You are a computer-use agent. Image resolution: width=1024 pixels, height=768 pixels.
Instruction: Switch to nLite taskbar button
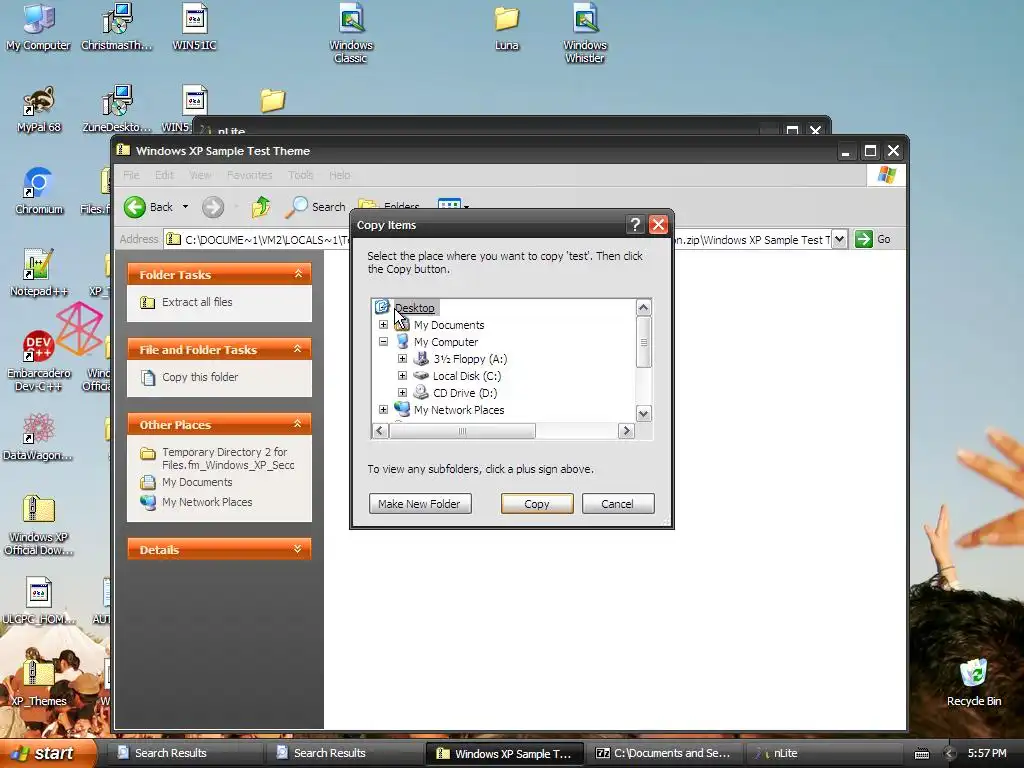tap(823, 753)
